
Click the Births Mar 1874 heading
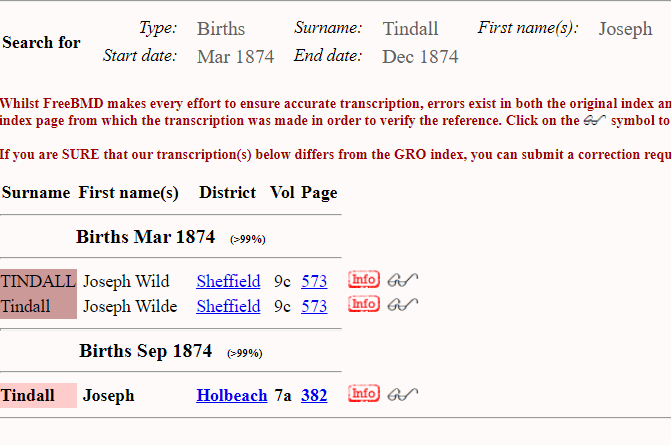[x=145, y=237]
